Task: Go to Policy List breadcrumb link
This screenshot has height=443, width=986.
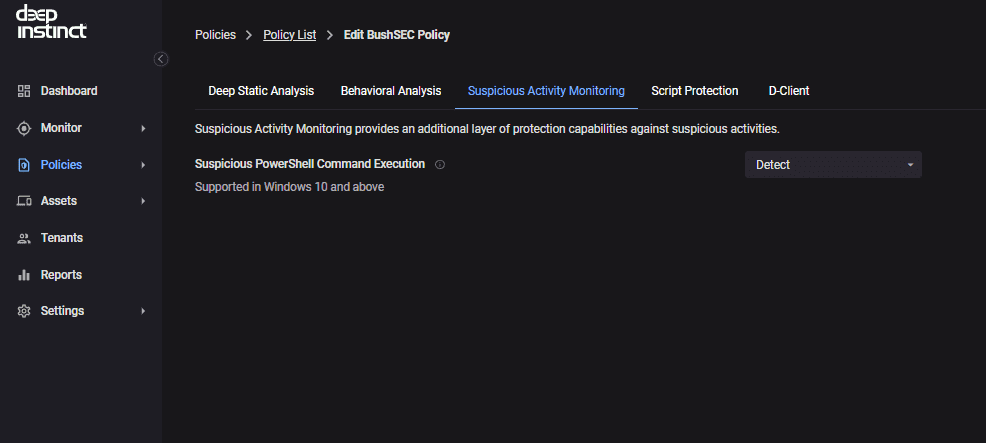Action: pyautogui.click(x=289, y=35)
